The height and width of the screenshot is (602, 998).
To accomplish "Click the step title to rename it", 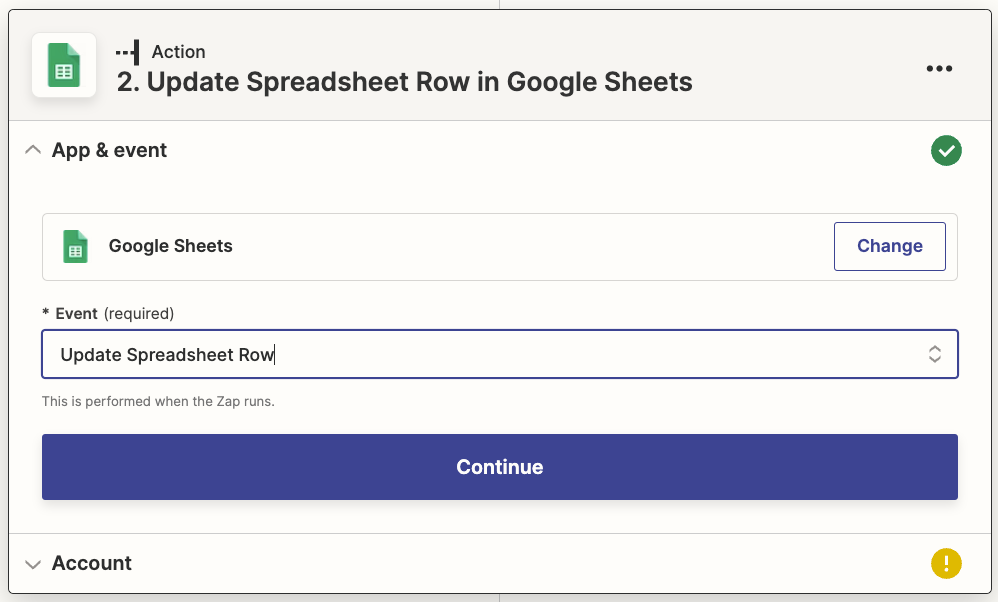I will tap(405, 82).
